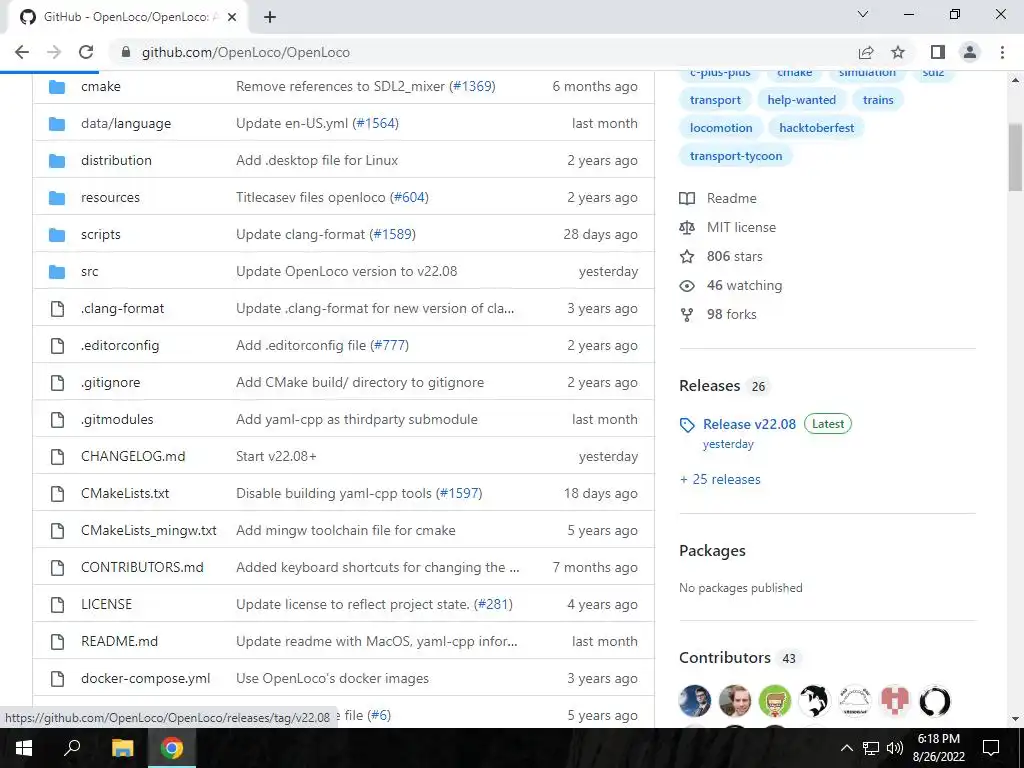Click the Chrome icon on the taskbar
Image resolution: width=1024 pixels, height=768 pixels.
click(172, 748)
